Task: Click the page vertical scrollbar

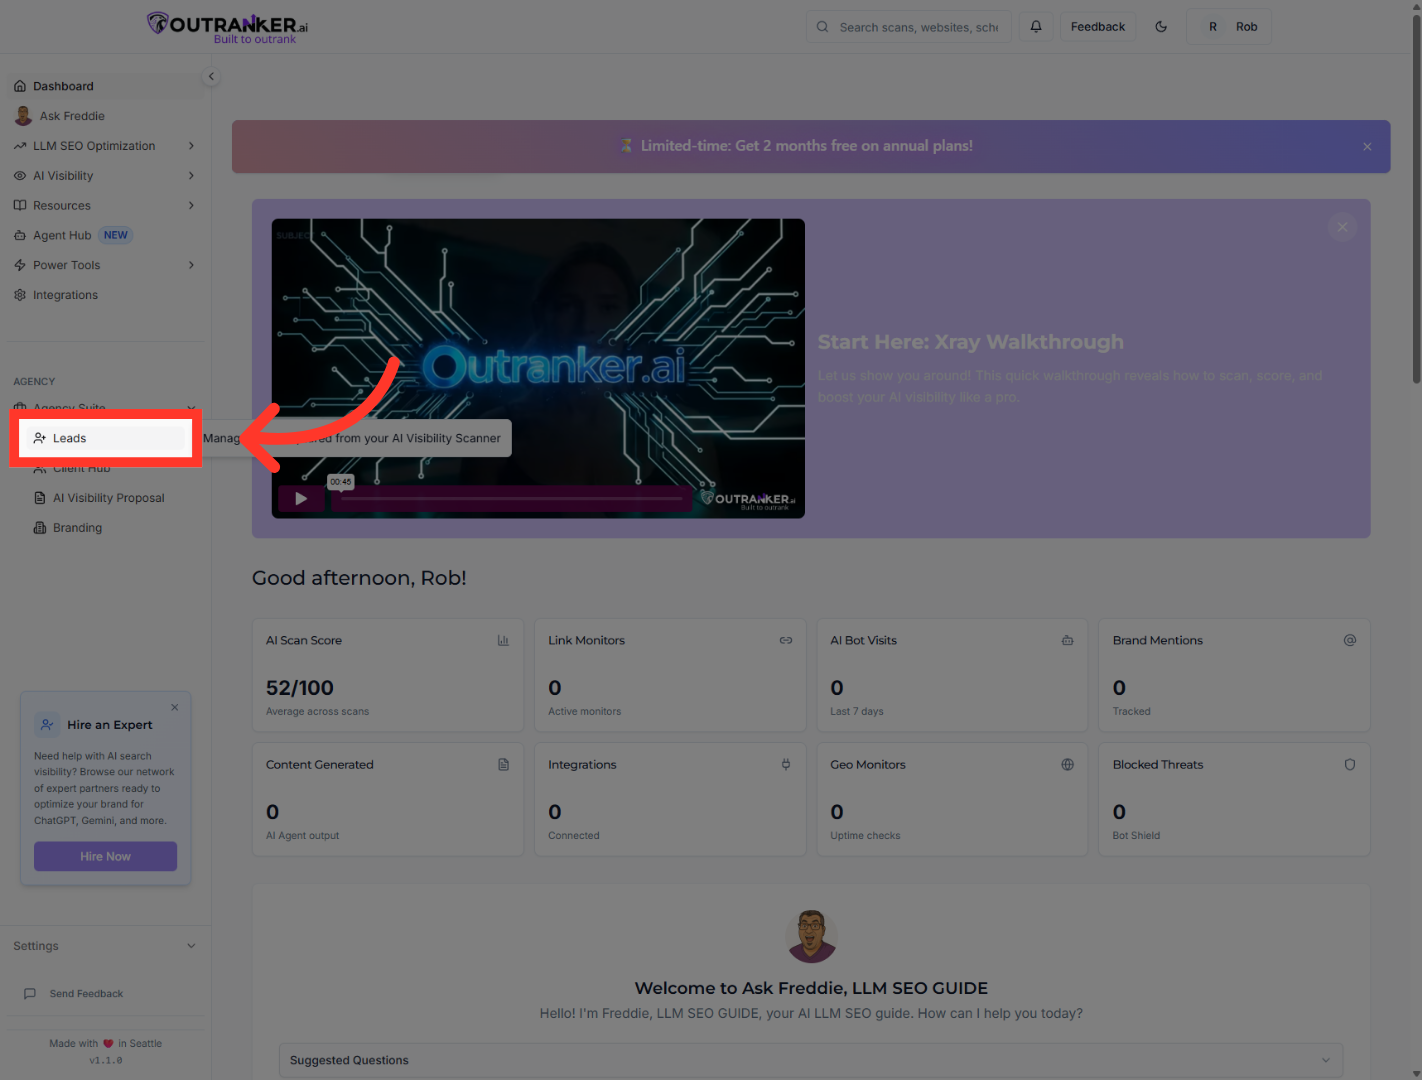Action: coord(1416,200)
